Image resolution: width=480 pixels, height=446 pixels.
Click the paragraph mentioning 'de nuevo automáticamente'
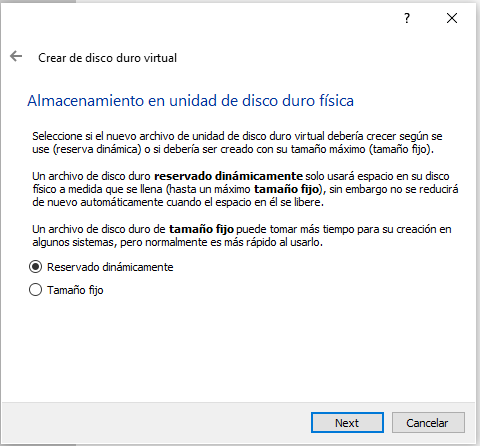245,189
